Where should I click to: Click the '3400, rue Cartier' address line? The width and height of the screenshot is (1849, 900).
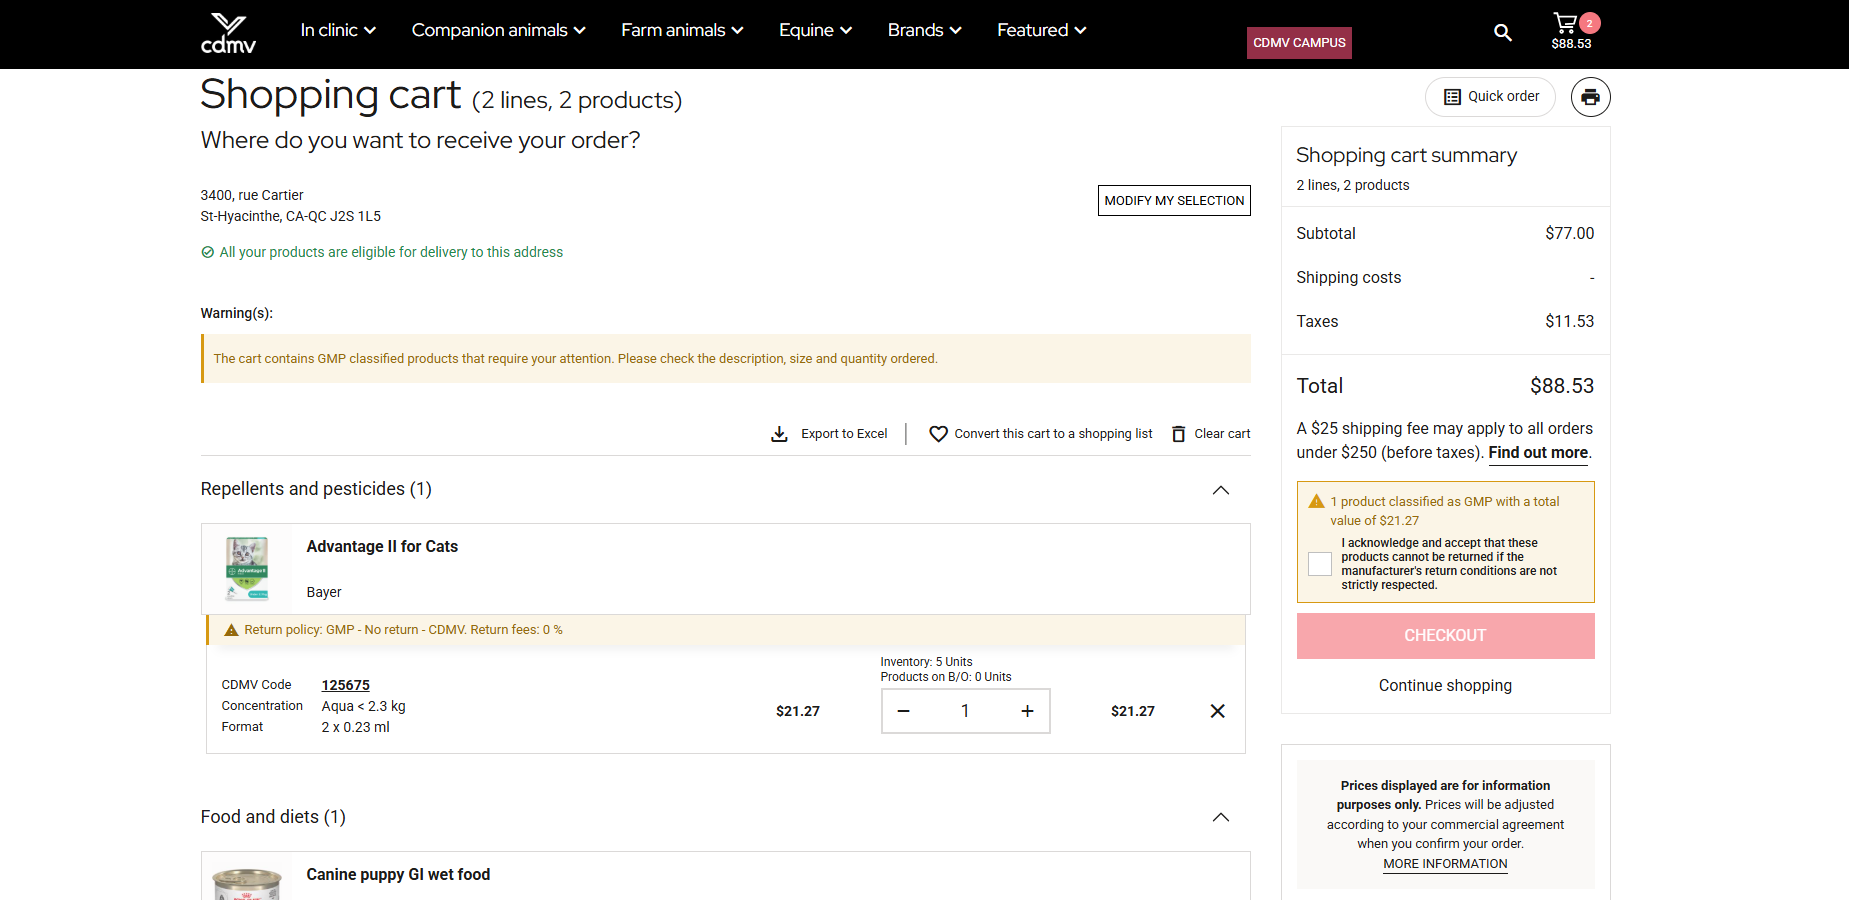point(252,196)
